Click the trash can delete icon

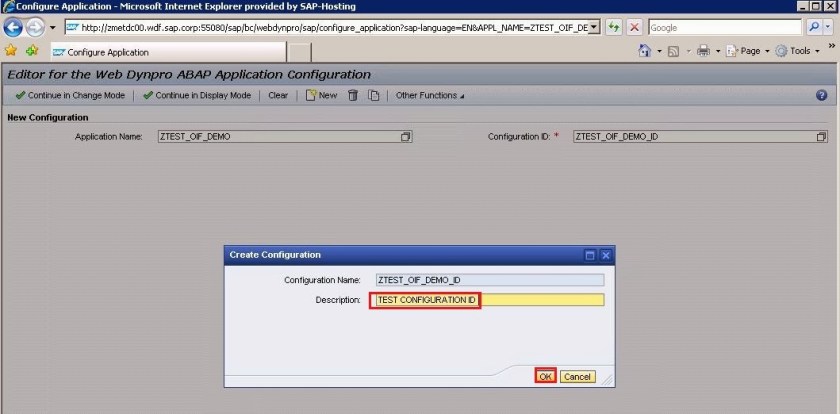(353, 95)
